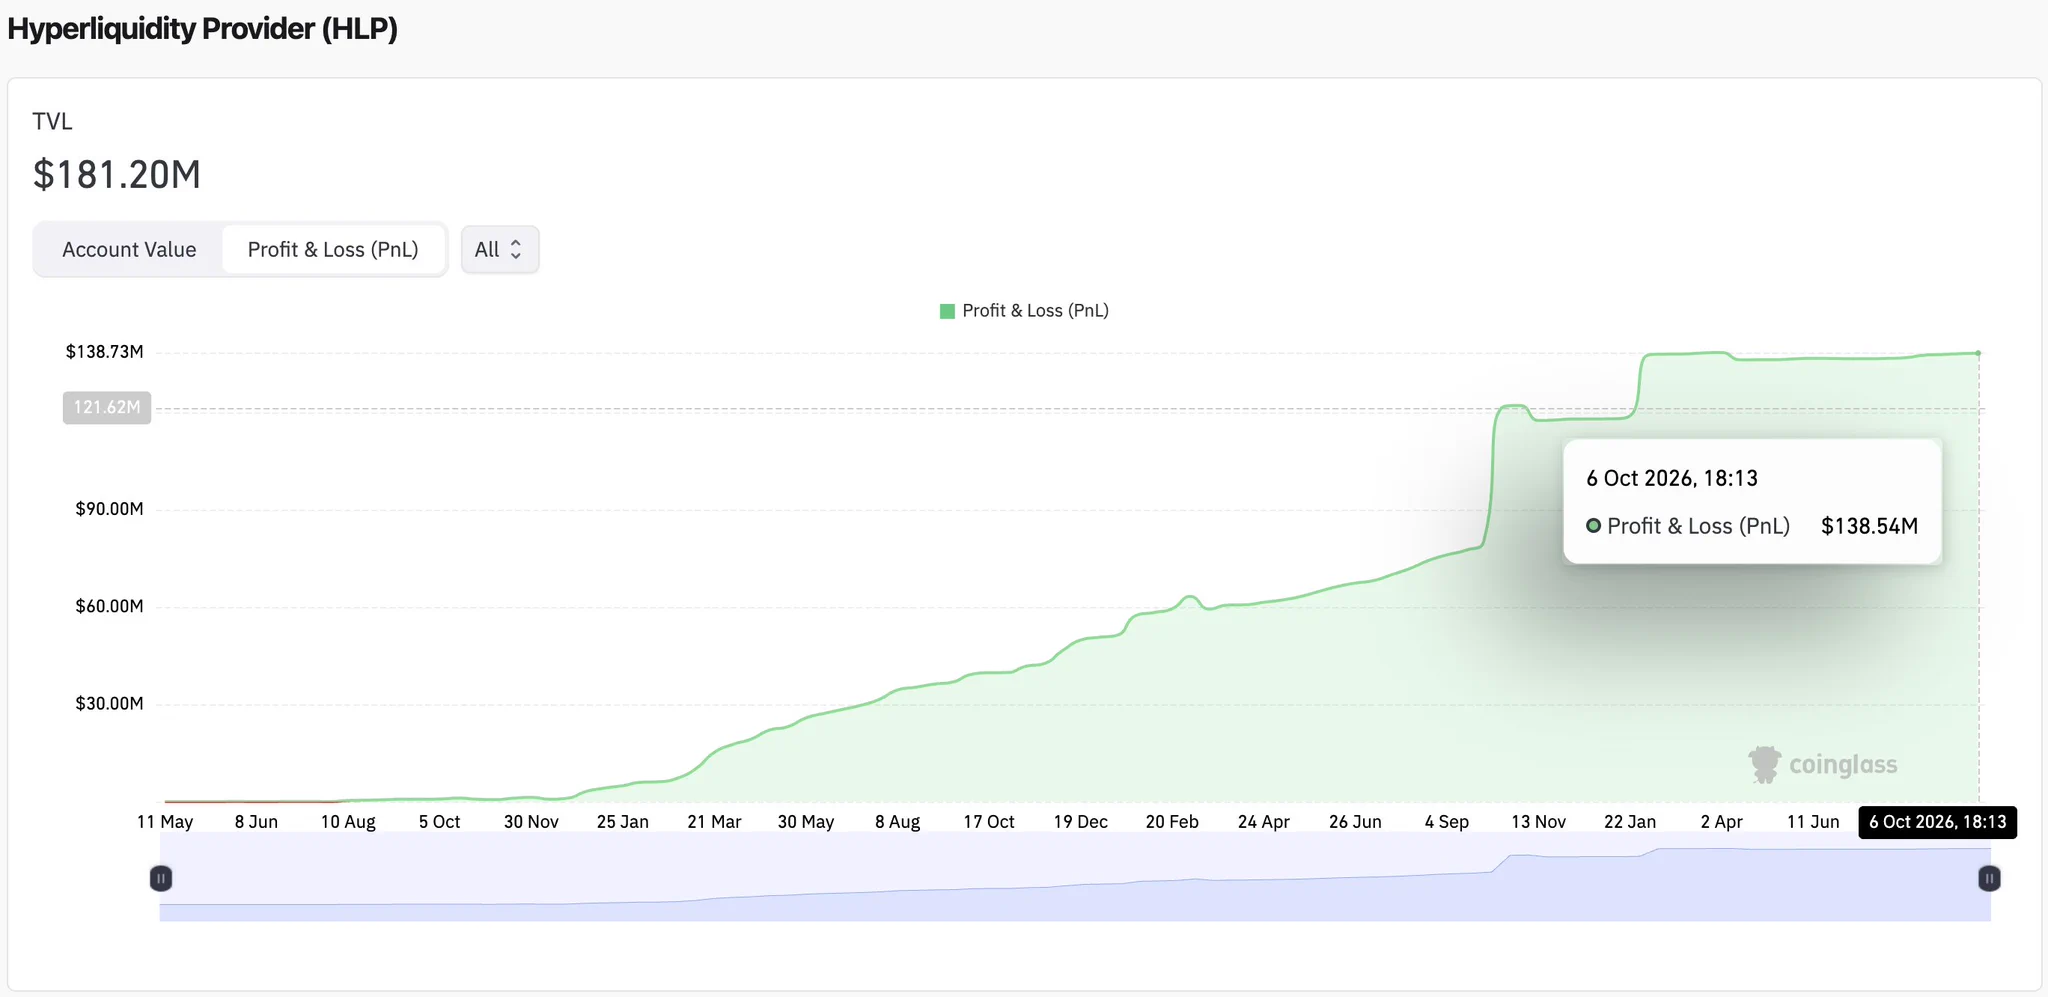
Task: Click the range navigator mini chart
Action: [1075, 877]
